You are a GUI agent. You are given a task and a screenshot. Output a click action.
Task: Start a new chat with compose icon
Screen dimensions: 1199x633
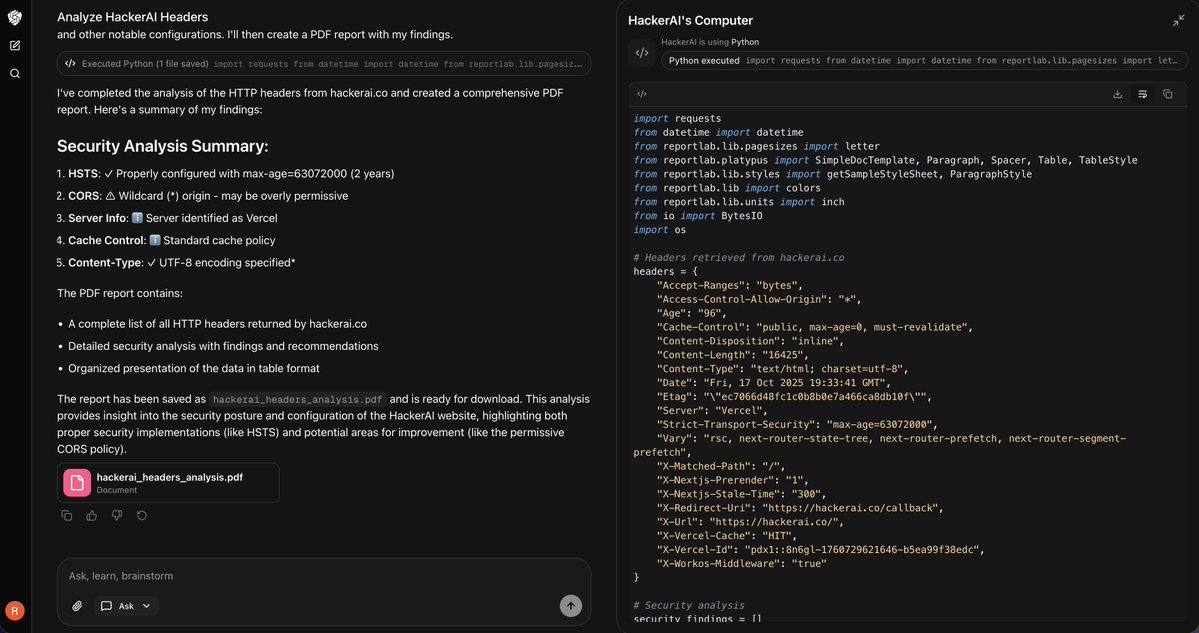(x=15, y=46)
